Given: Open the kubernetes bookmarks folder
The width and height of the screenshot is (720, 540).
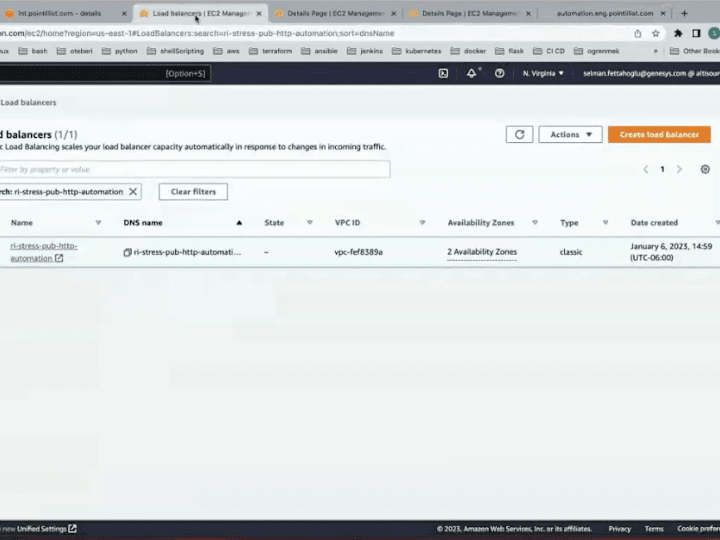Looking at the screenshot, I should [x=416, y=51].
